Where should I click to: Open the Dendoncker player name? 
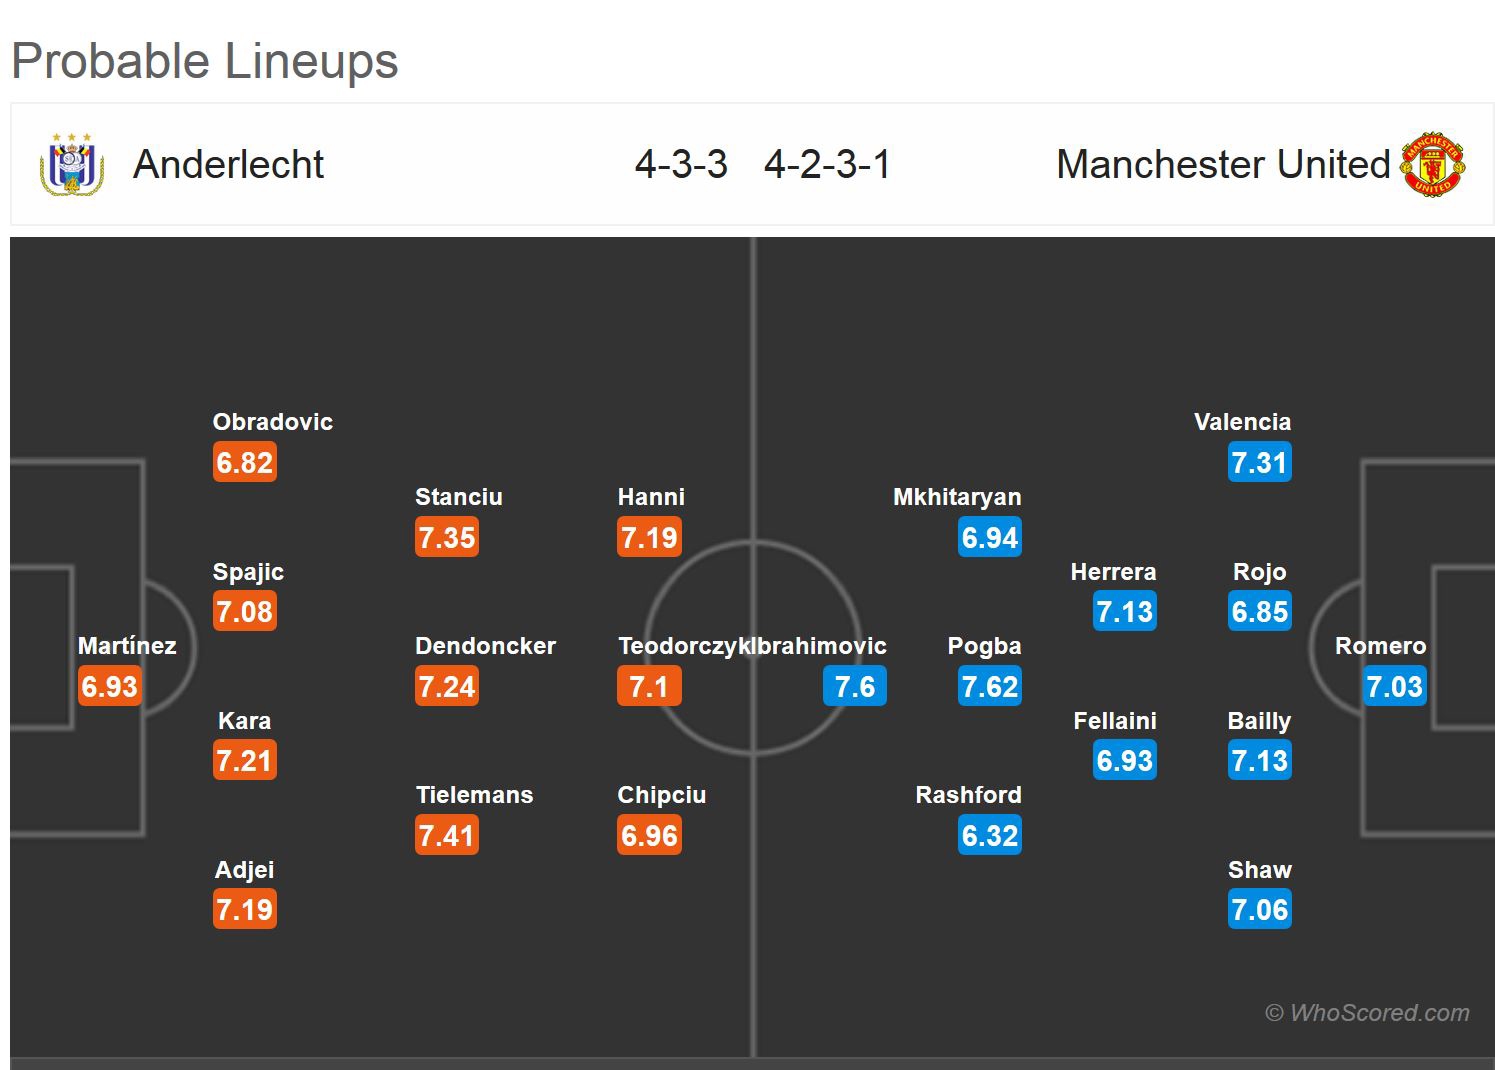[485, 646]
